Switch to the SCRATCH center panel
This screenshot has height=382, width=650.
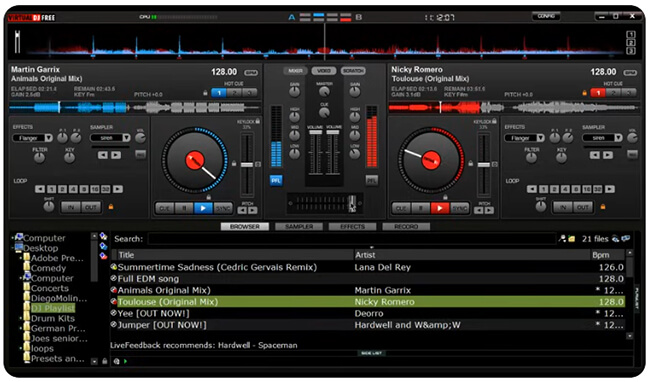pos(353,71)
